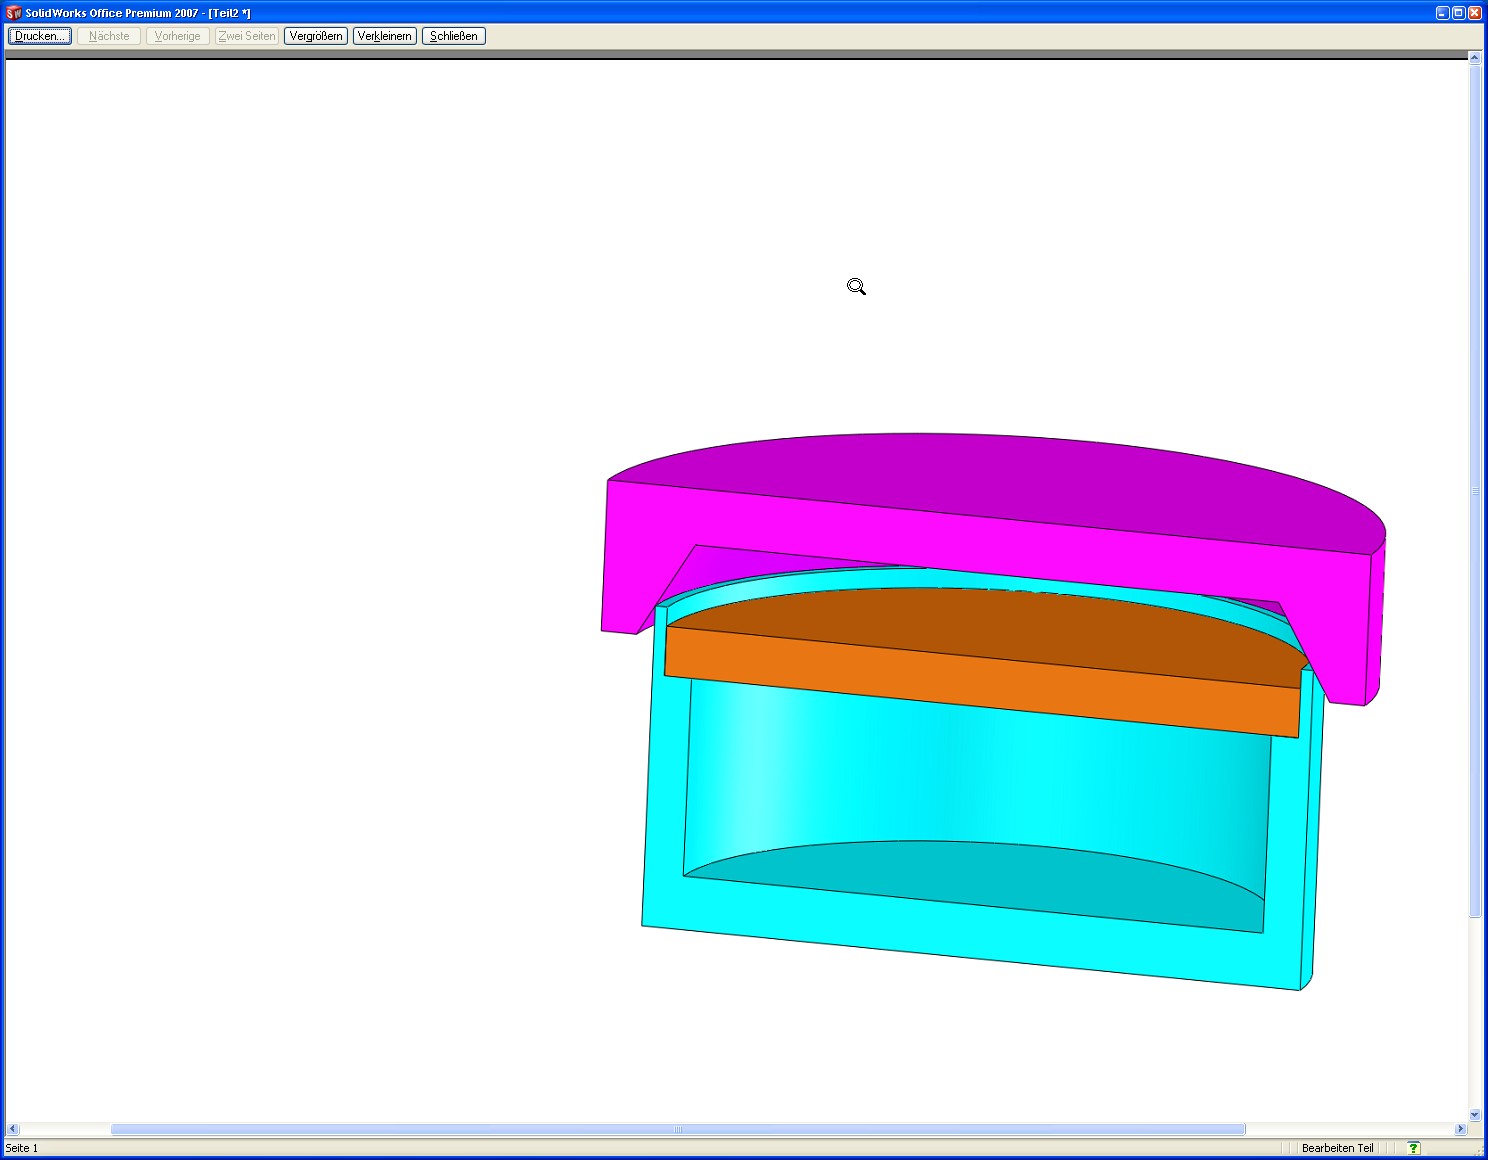This screenshot has width=1488, height=1160.
Task: Click the horizontal scrollbar left arrow
Action: pyautogui.click(x=13, y=1129)
